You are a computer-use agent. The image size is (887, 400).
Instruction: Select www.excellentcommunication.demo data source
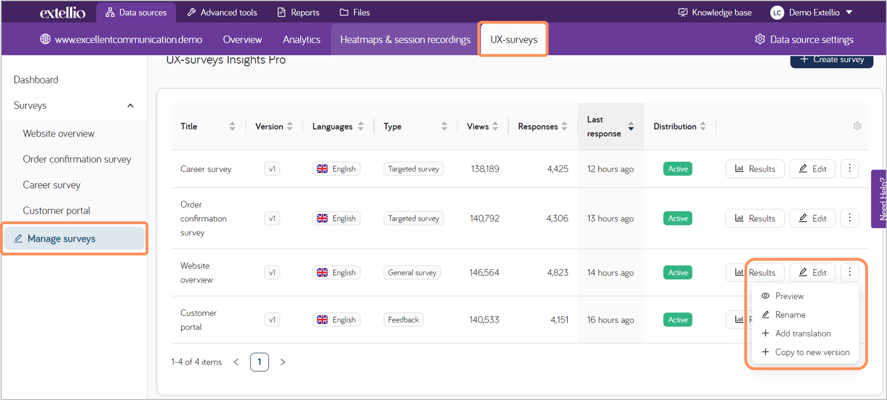121,40
